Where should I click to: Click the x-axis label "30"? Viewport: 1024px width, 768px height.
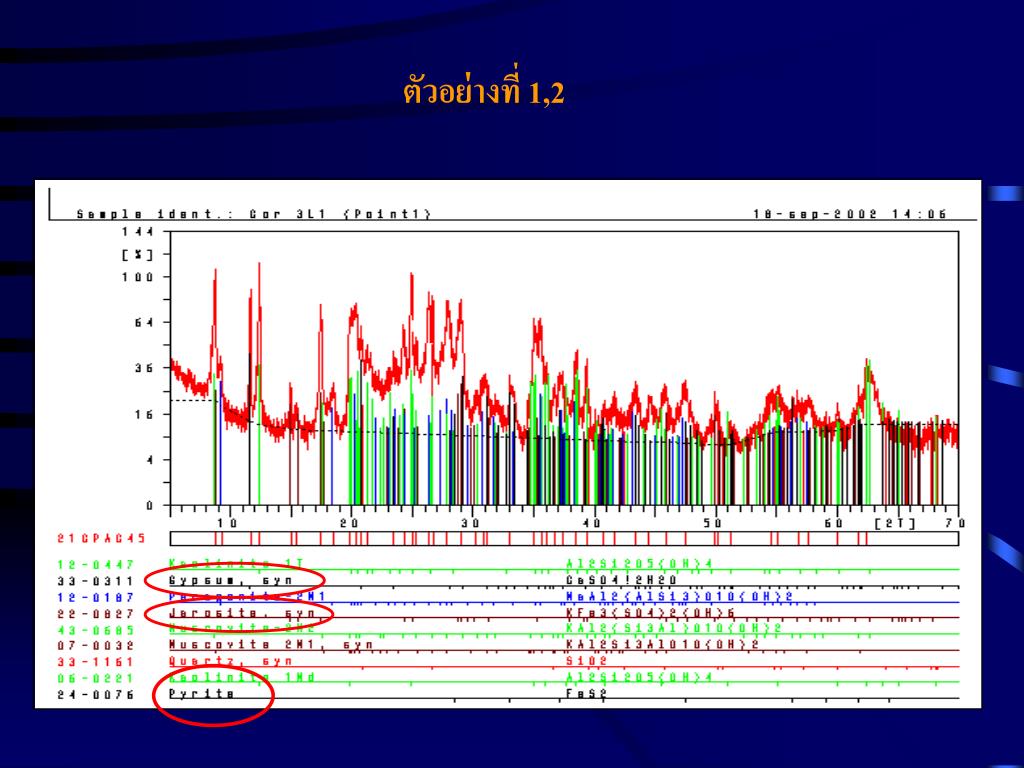[470, 523]
